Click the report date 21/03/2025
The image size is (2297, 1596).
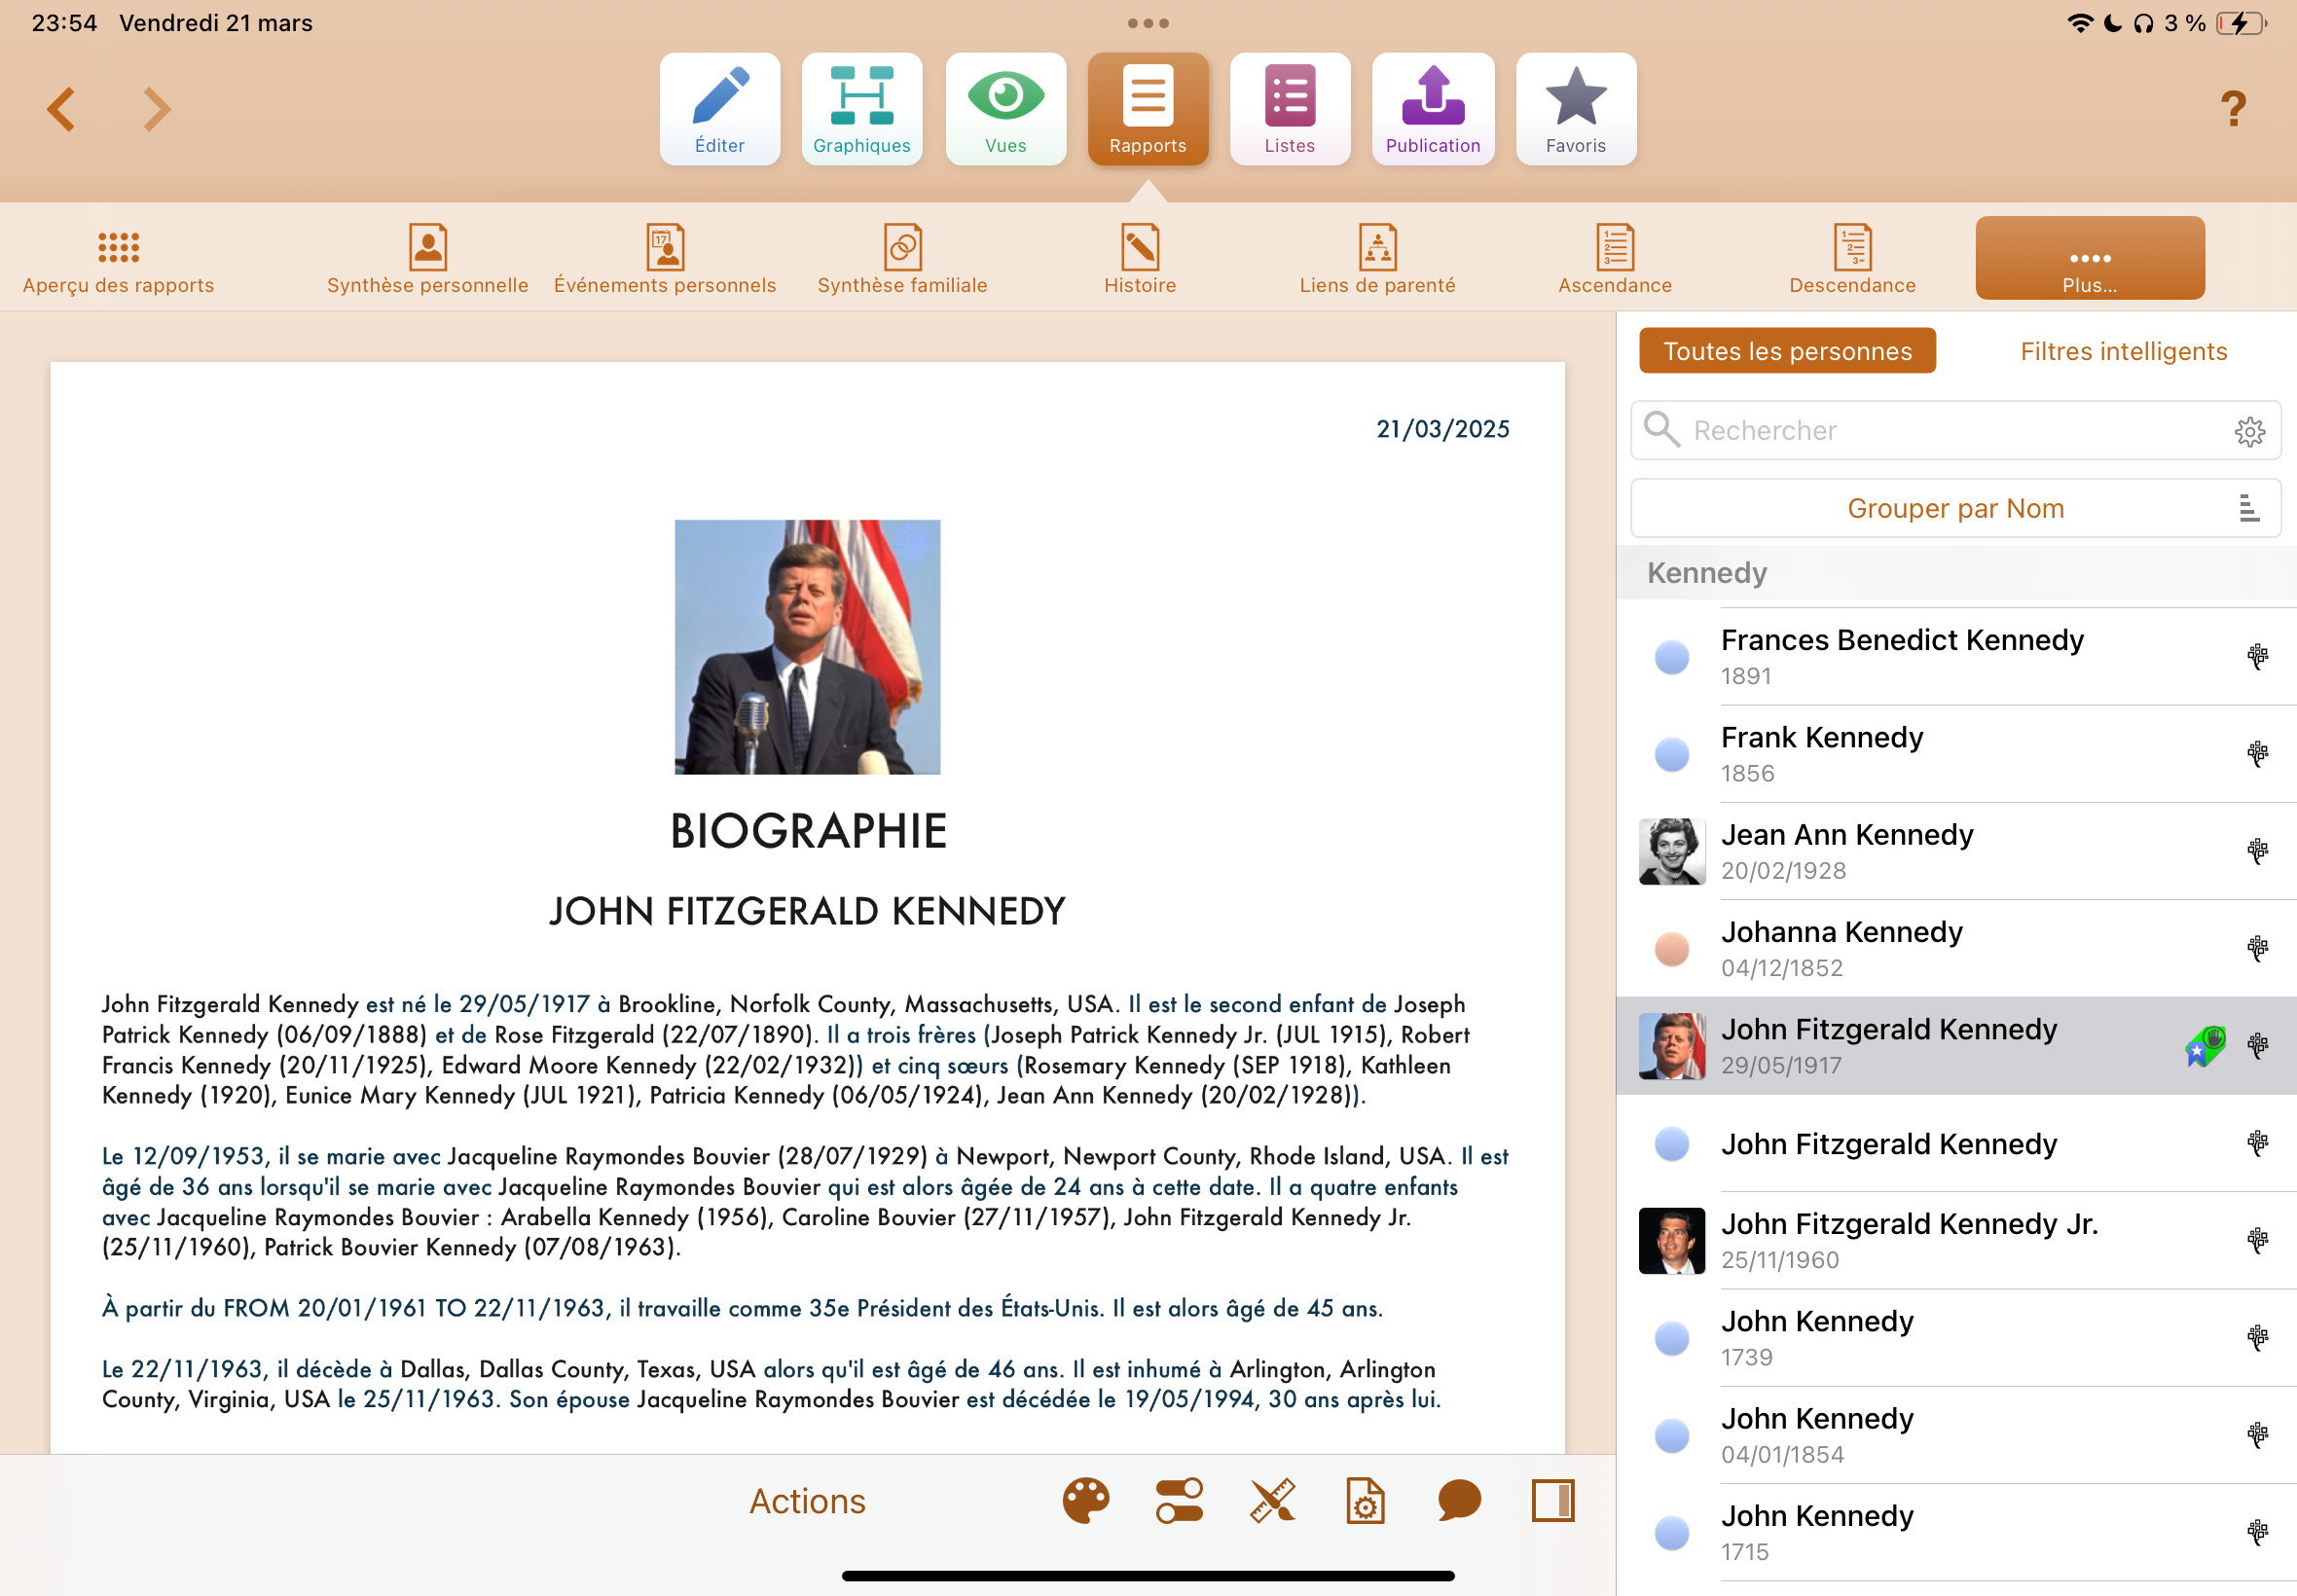click(1442, 429)
